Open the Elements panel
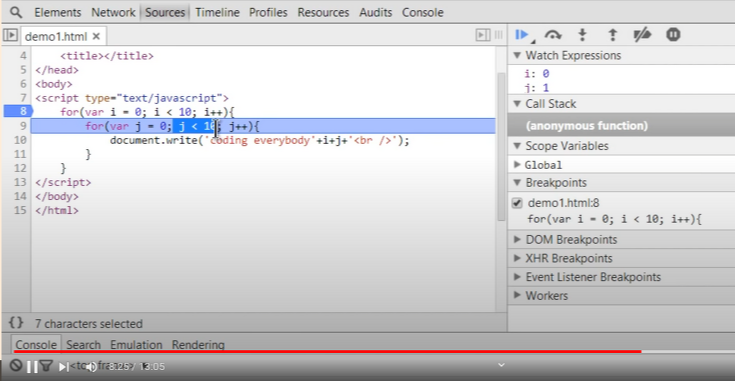 pos(58,12)
